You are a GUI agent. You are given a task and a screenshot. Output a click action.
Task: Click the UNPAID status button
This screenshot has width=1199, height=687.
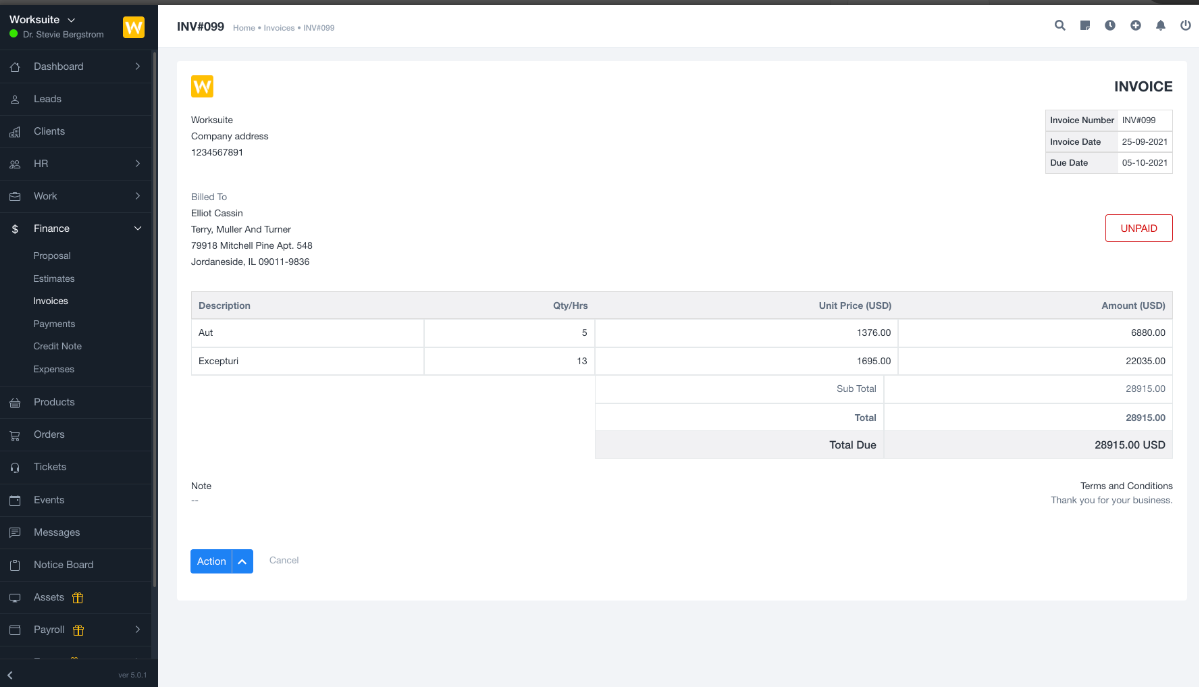(1138, 228)
